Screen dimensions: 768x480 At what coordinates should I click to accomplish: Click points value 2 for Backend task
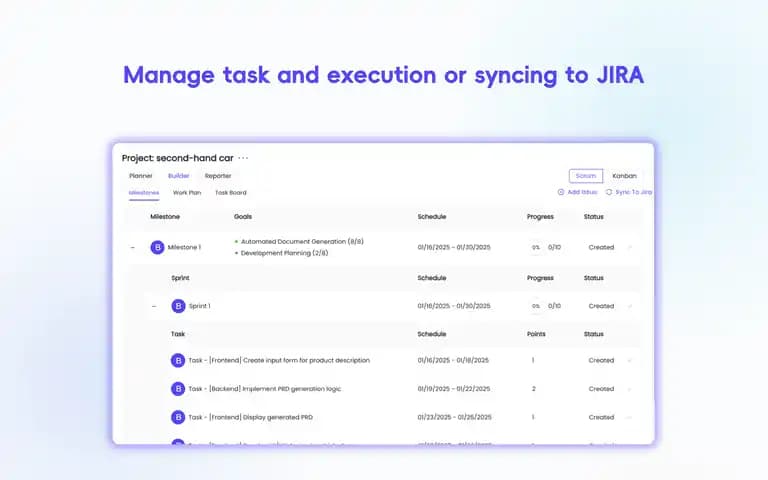(533, 389)
